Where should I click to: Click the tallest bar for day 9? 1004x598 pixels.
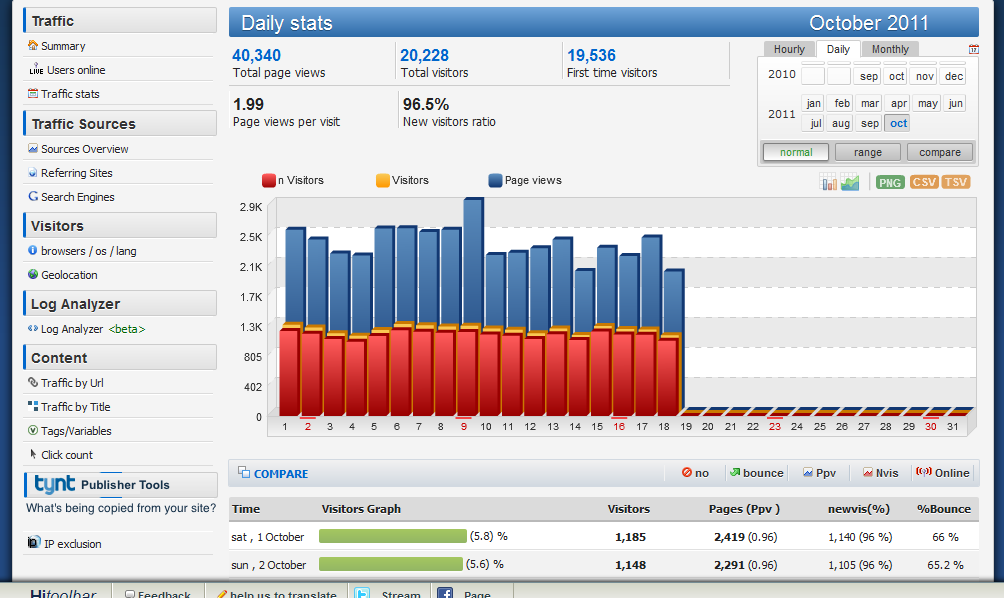pyautogui.click(x=474, y=263)
